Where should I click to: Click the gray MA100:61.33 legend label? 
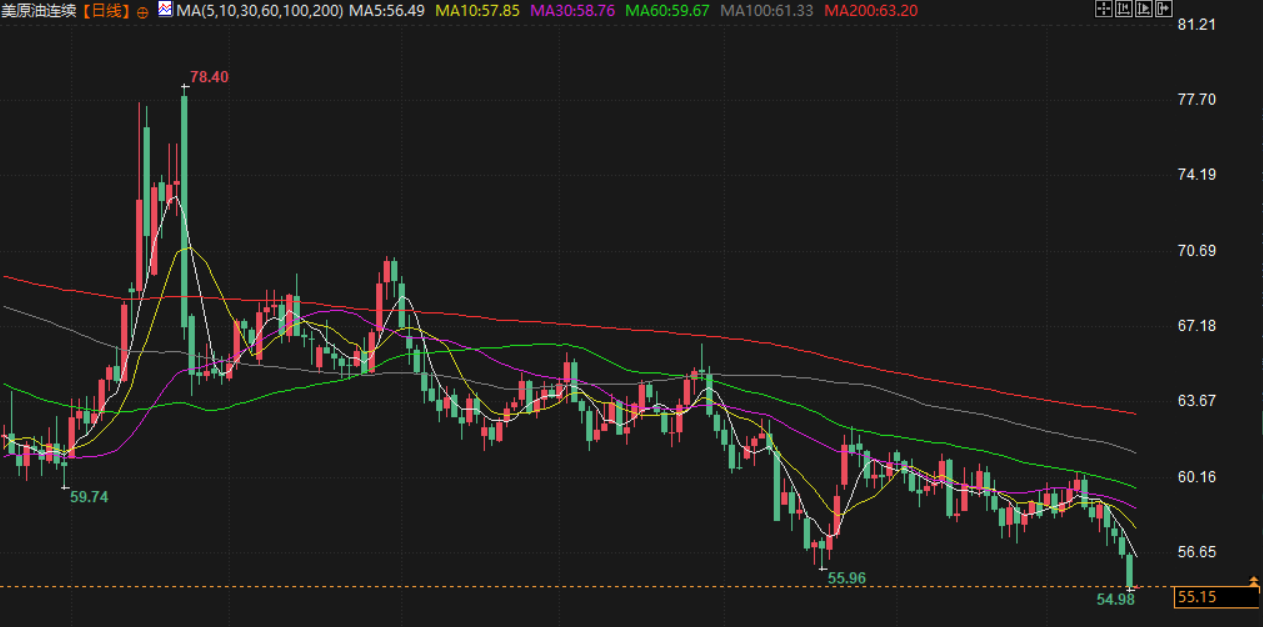click(766, 11)
